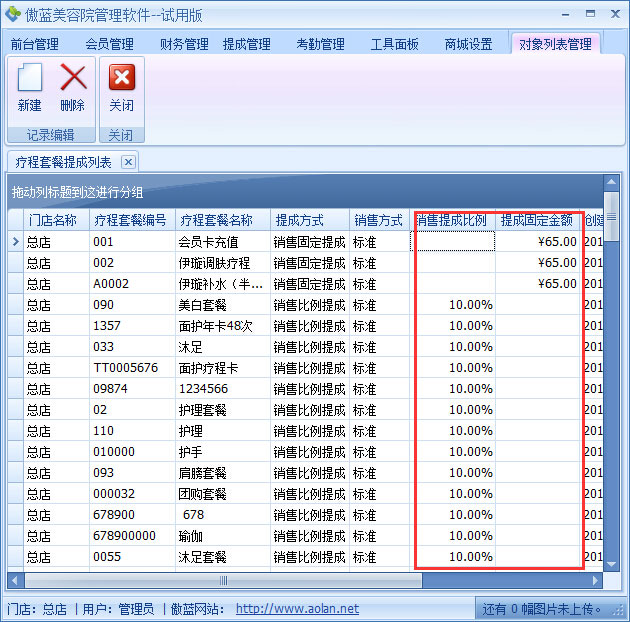Sort by 门店名称 column header
The height and width of the screenshot is (622, 630).
(57, 220)
